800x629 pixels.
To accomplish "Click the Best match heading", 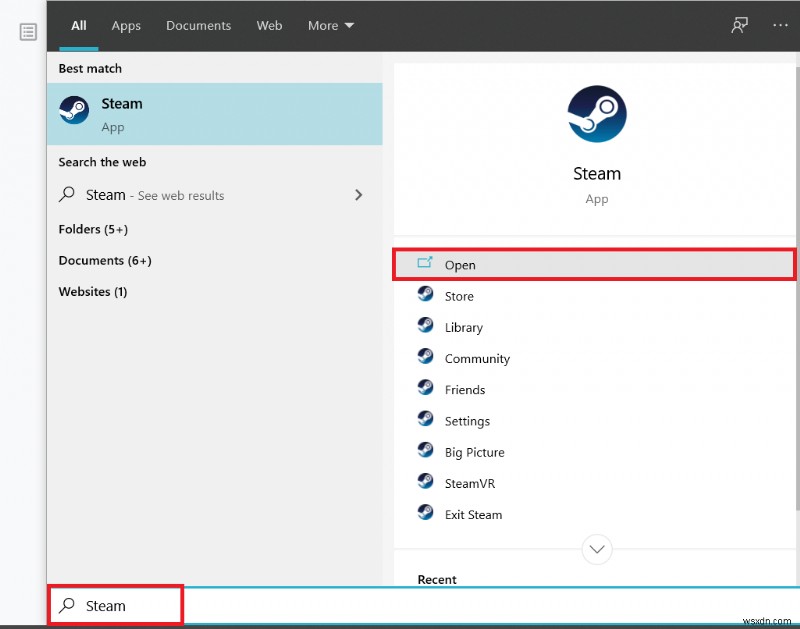I will tap(90, 68).
